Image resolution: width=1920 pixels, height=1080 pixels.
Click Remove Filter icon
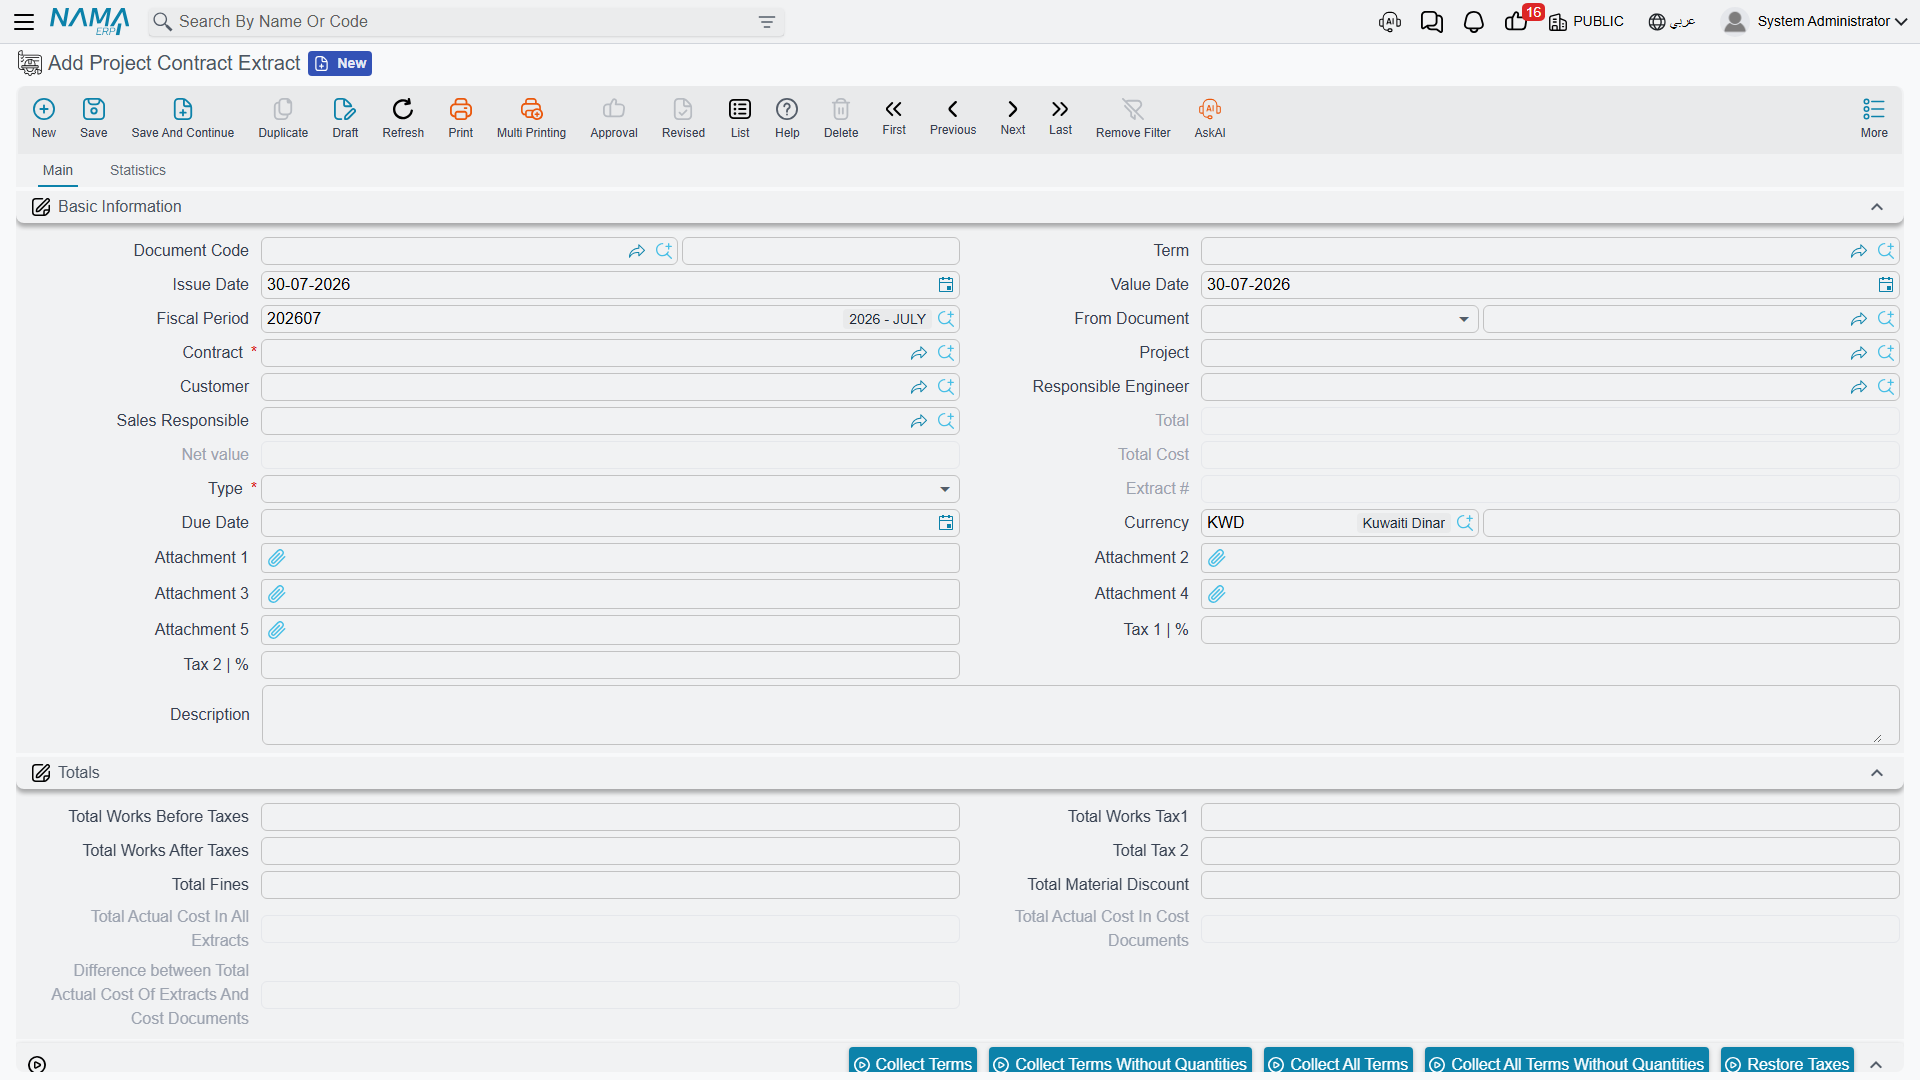coord(1133,117)
